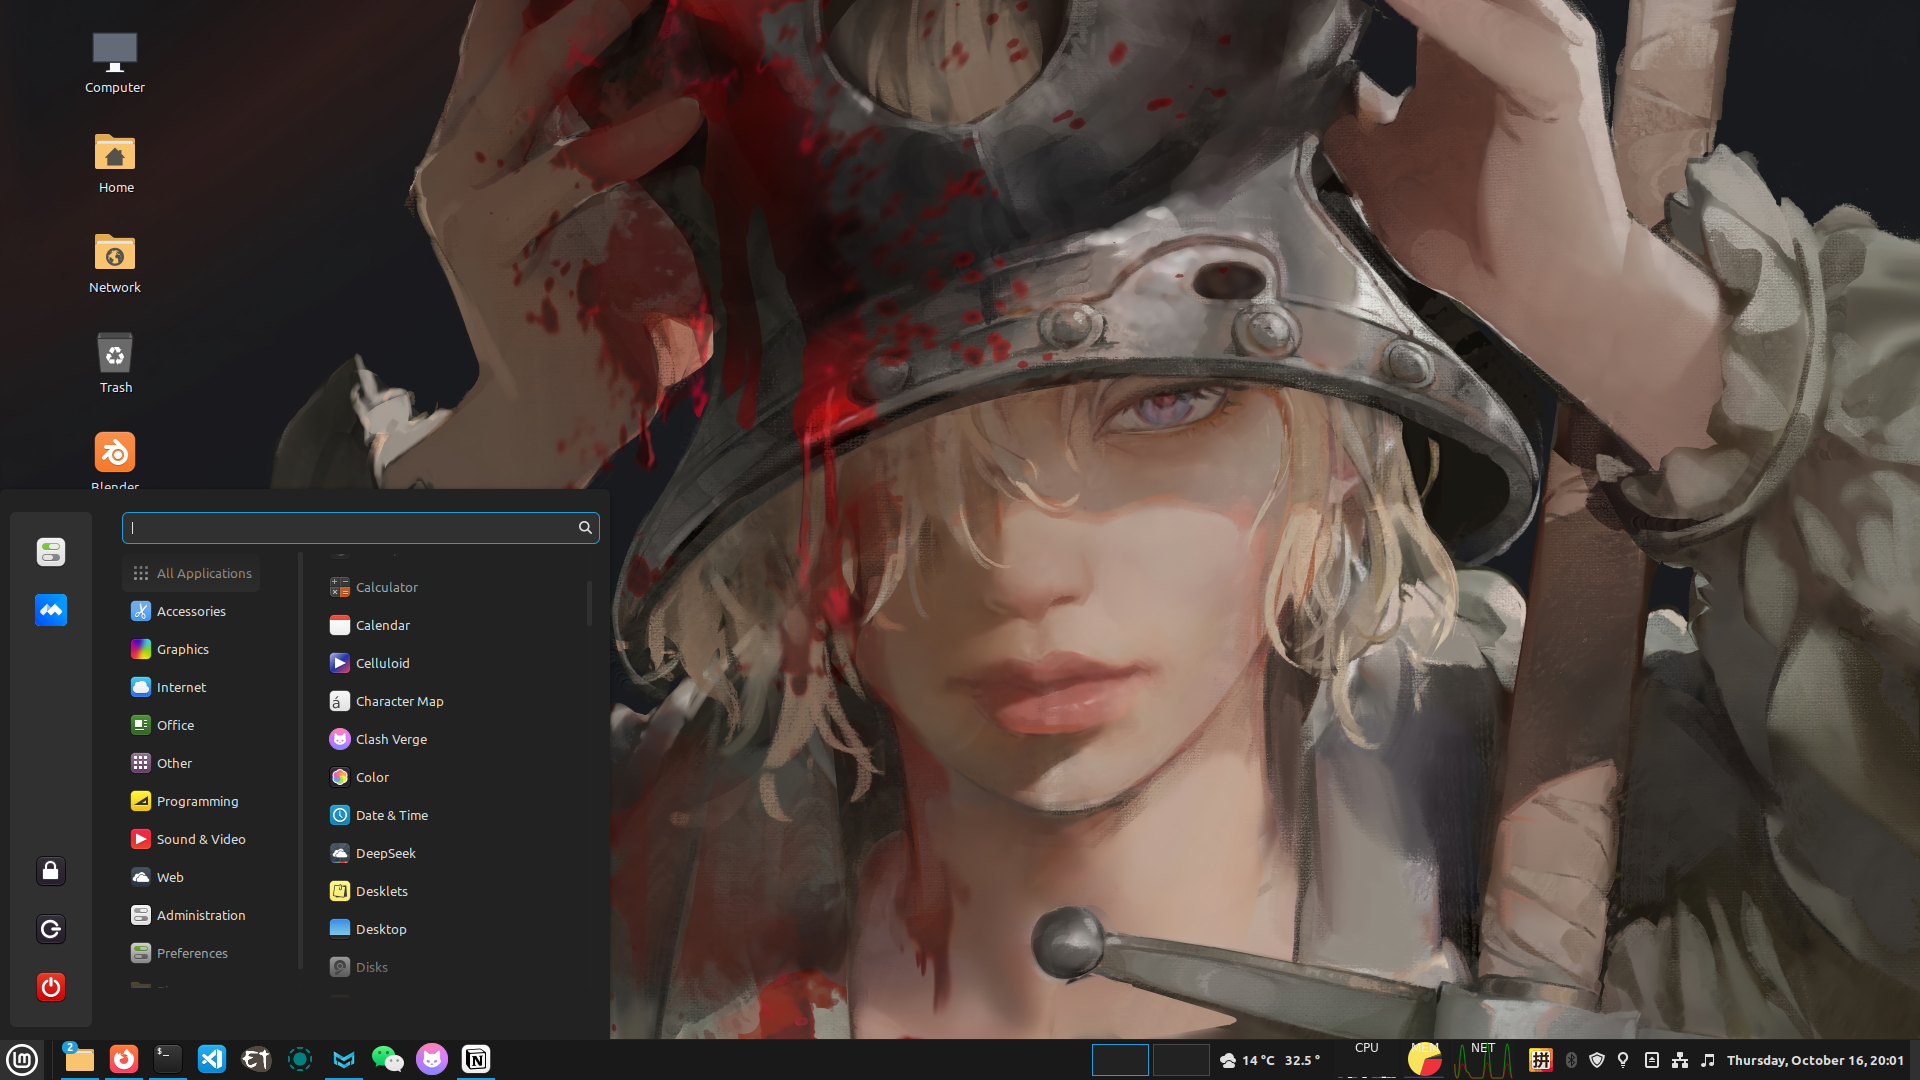Screen dimensions: 1920x1080
Task: Click the logout icon in menu sidebar
Action: 51,929
